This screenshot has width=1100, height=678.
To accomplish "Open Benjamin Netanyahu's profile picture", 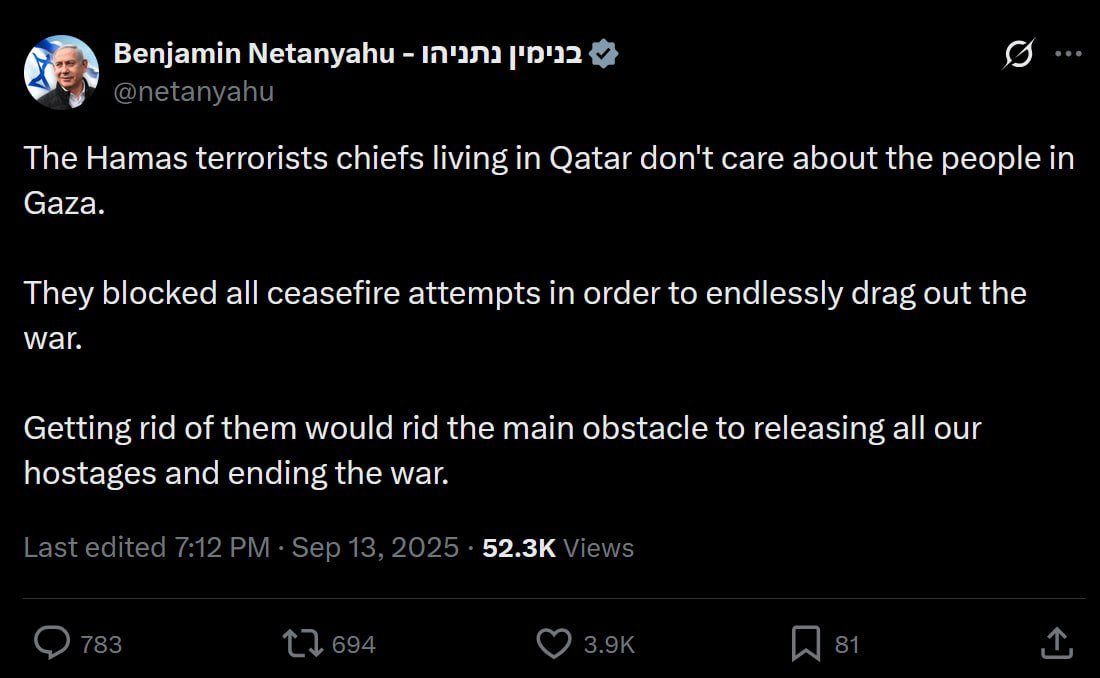I will point(61,72).
